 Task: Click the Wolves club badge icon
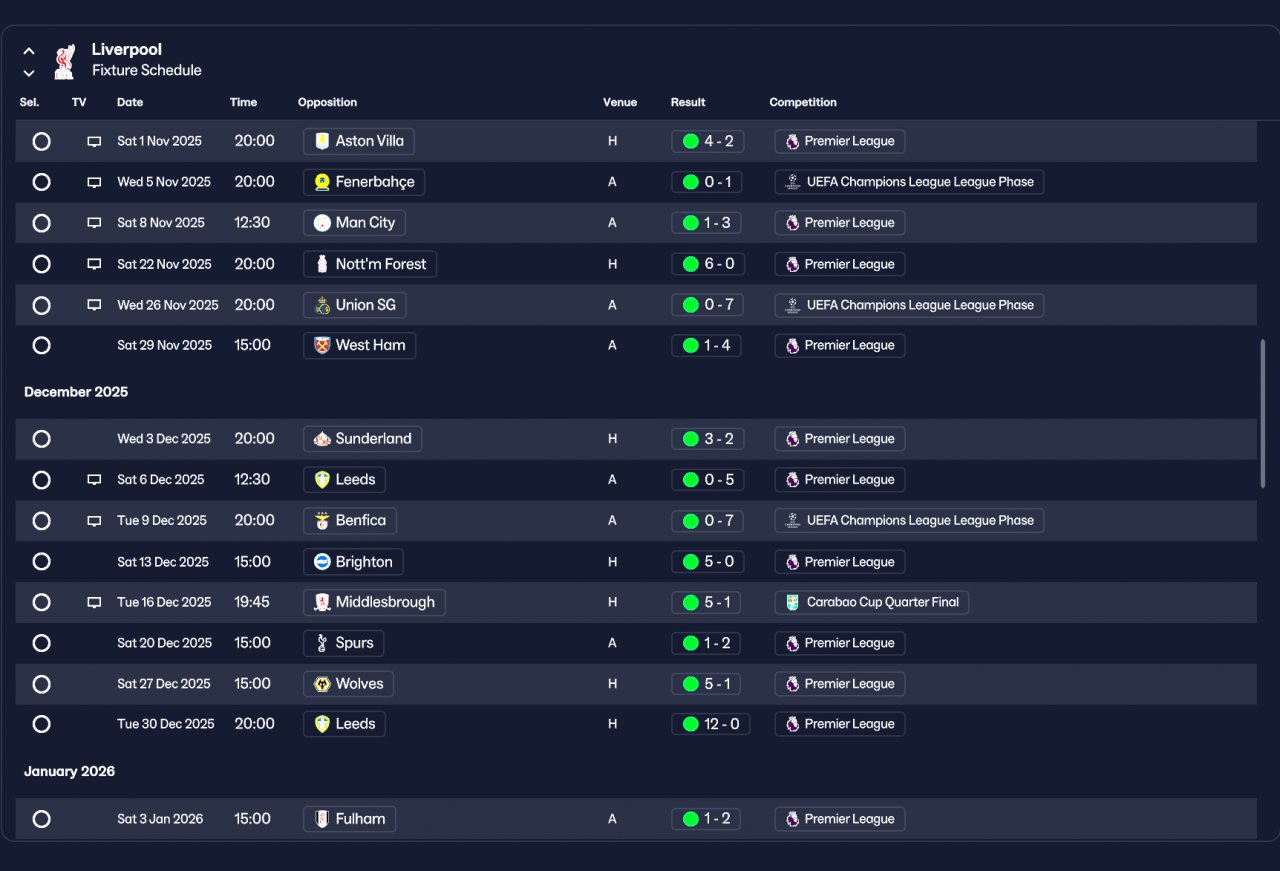[322, 684]
